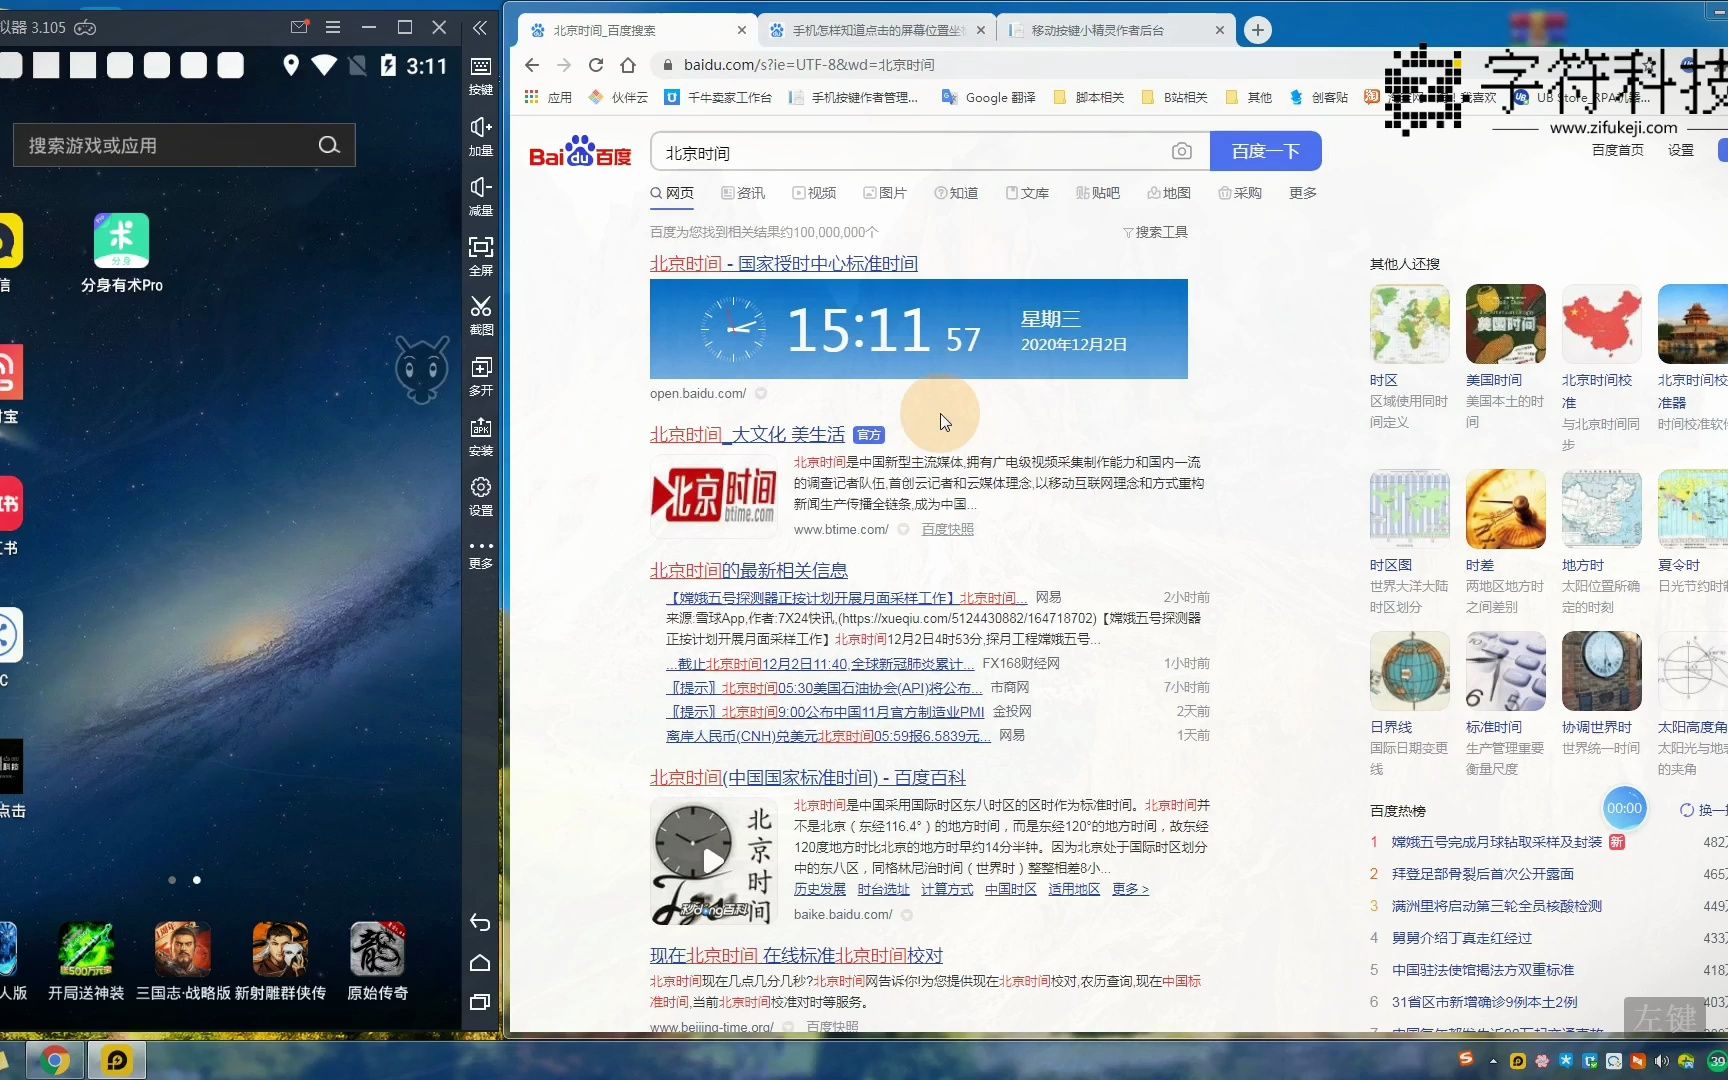Close the 北京时间_百度搜索 tab
1728x1080 pixels.
tap(741, 30)
